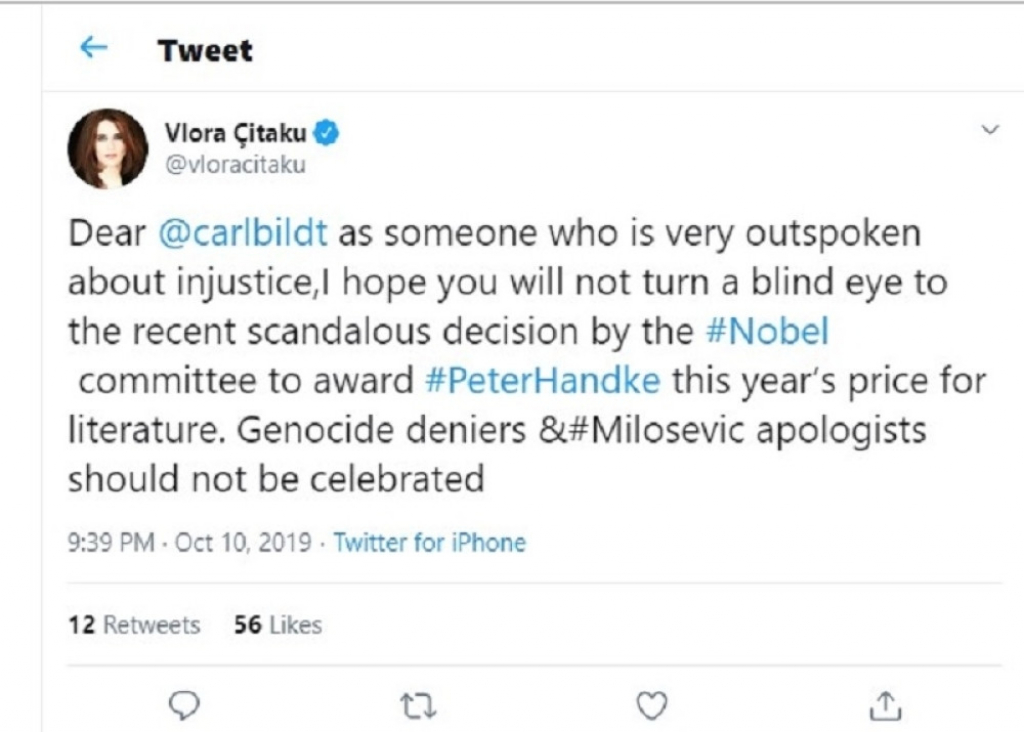Select the Tweet header title

pyautogui.click(x=206, y=50)
